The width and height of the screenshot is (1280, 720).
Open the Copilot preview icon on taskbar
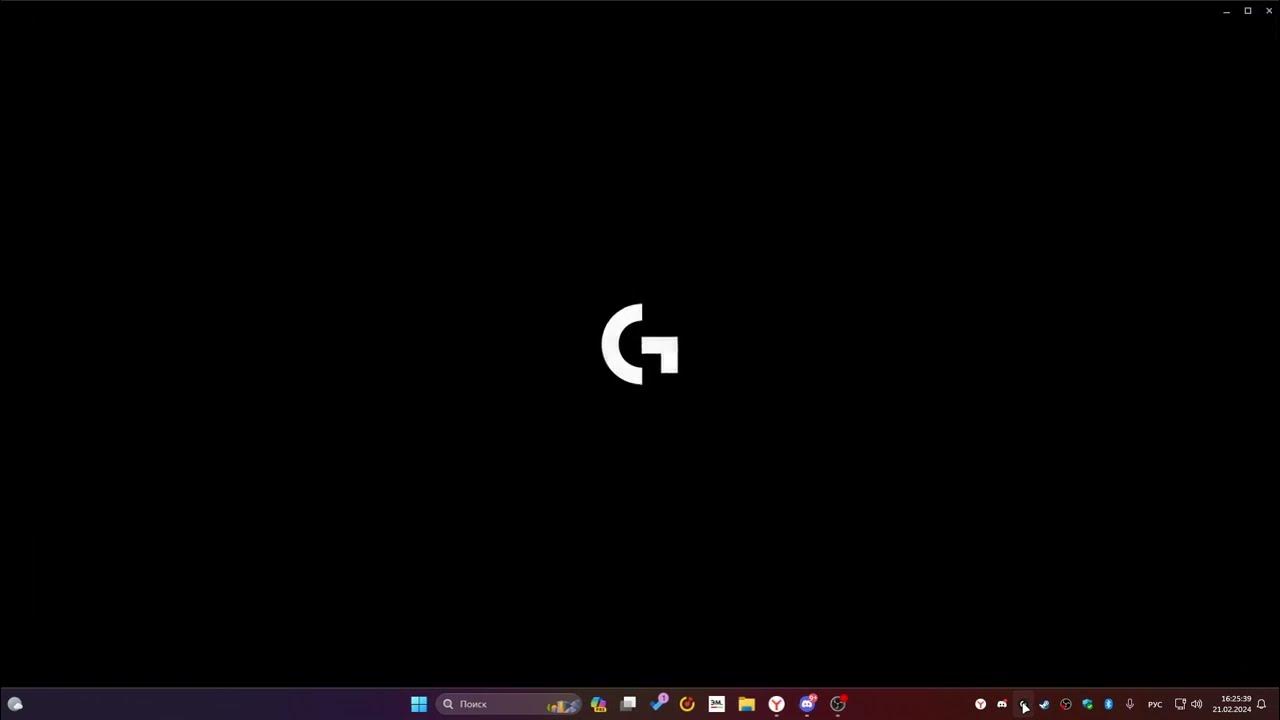pyautogui.click(x=598, y=704)
